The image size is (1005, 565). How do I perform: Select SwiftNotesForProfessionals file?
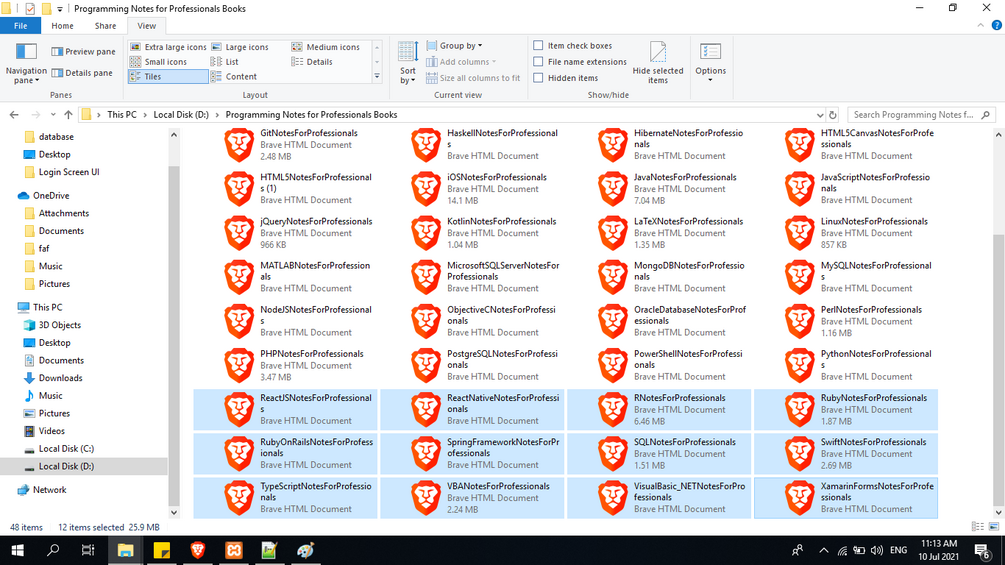pyautogui.click(x=846, y=454)
